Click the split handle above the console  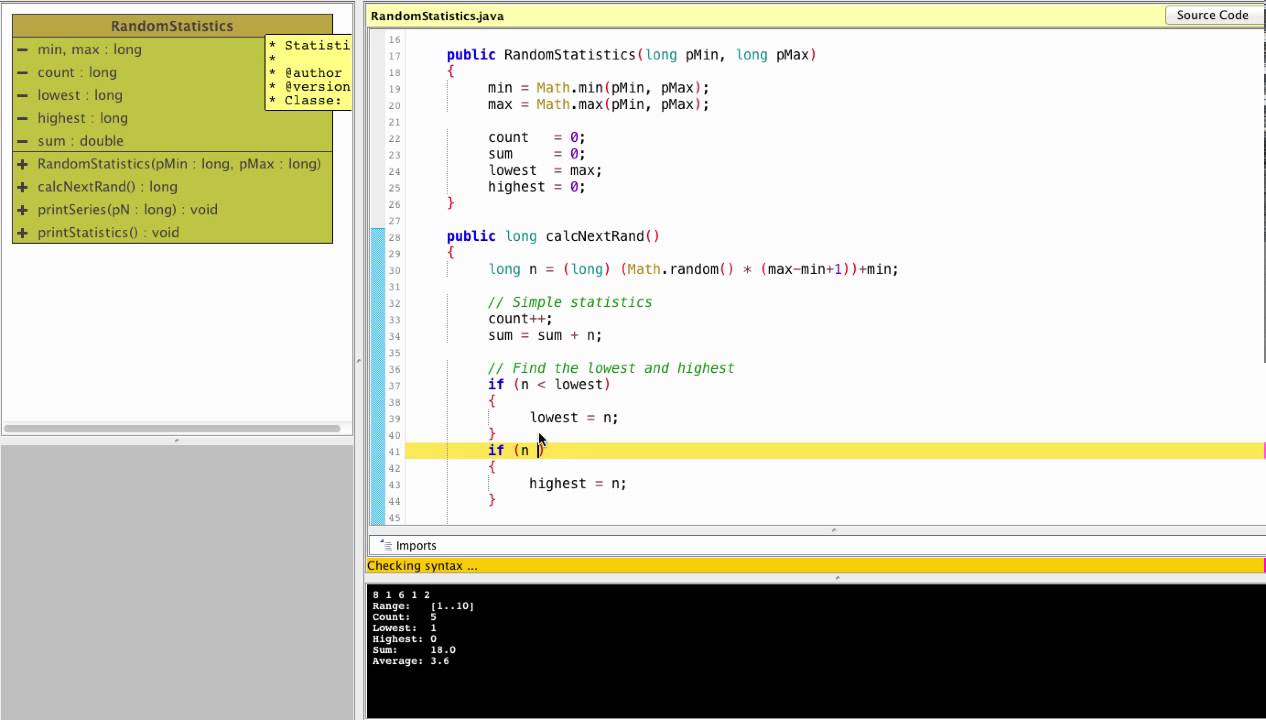click(836, 578)
